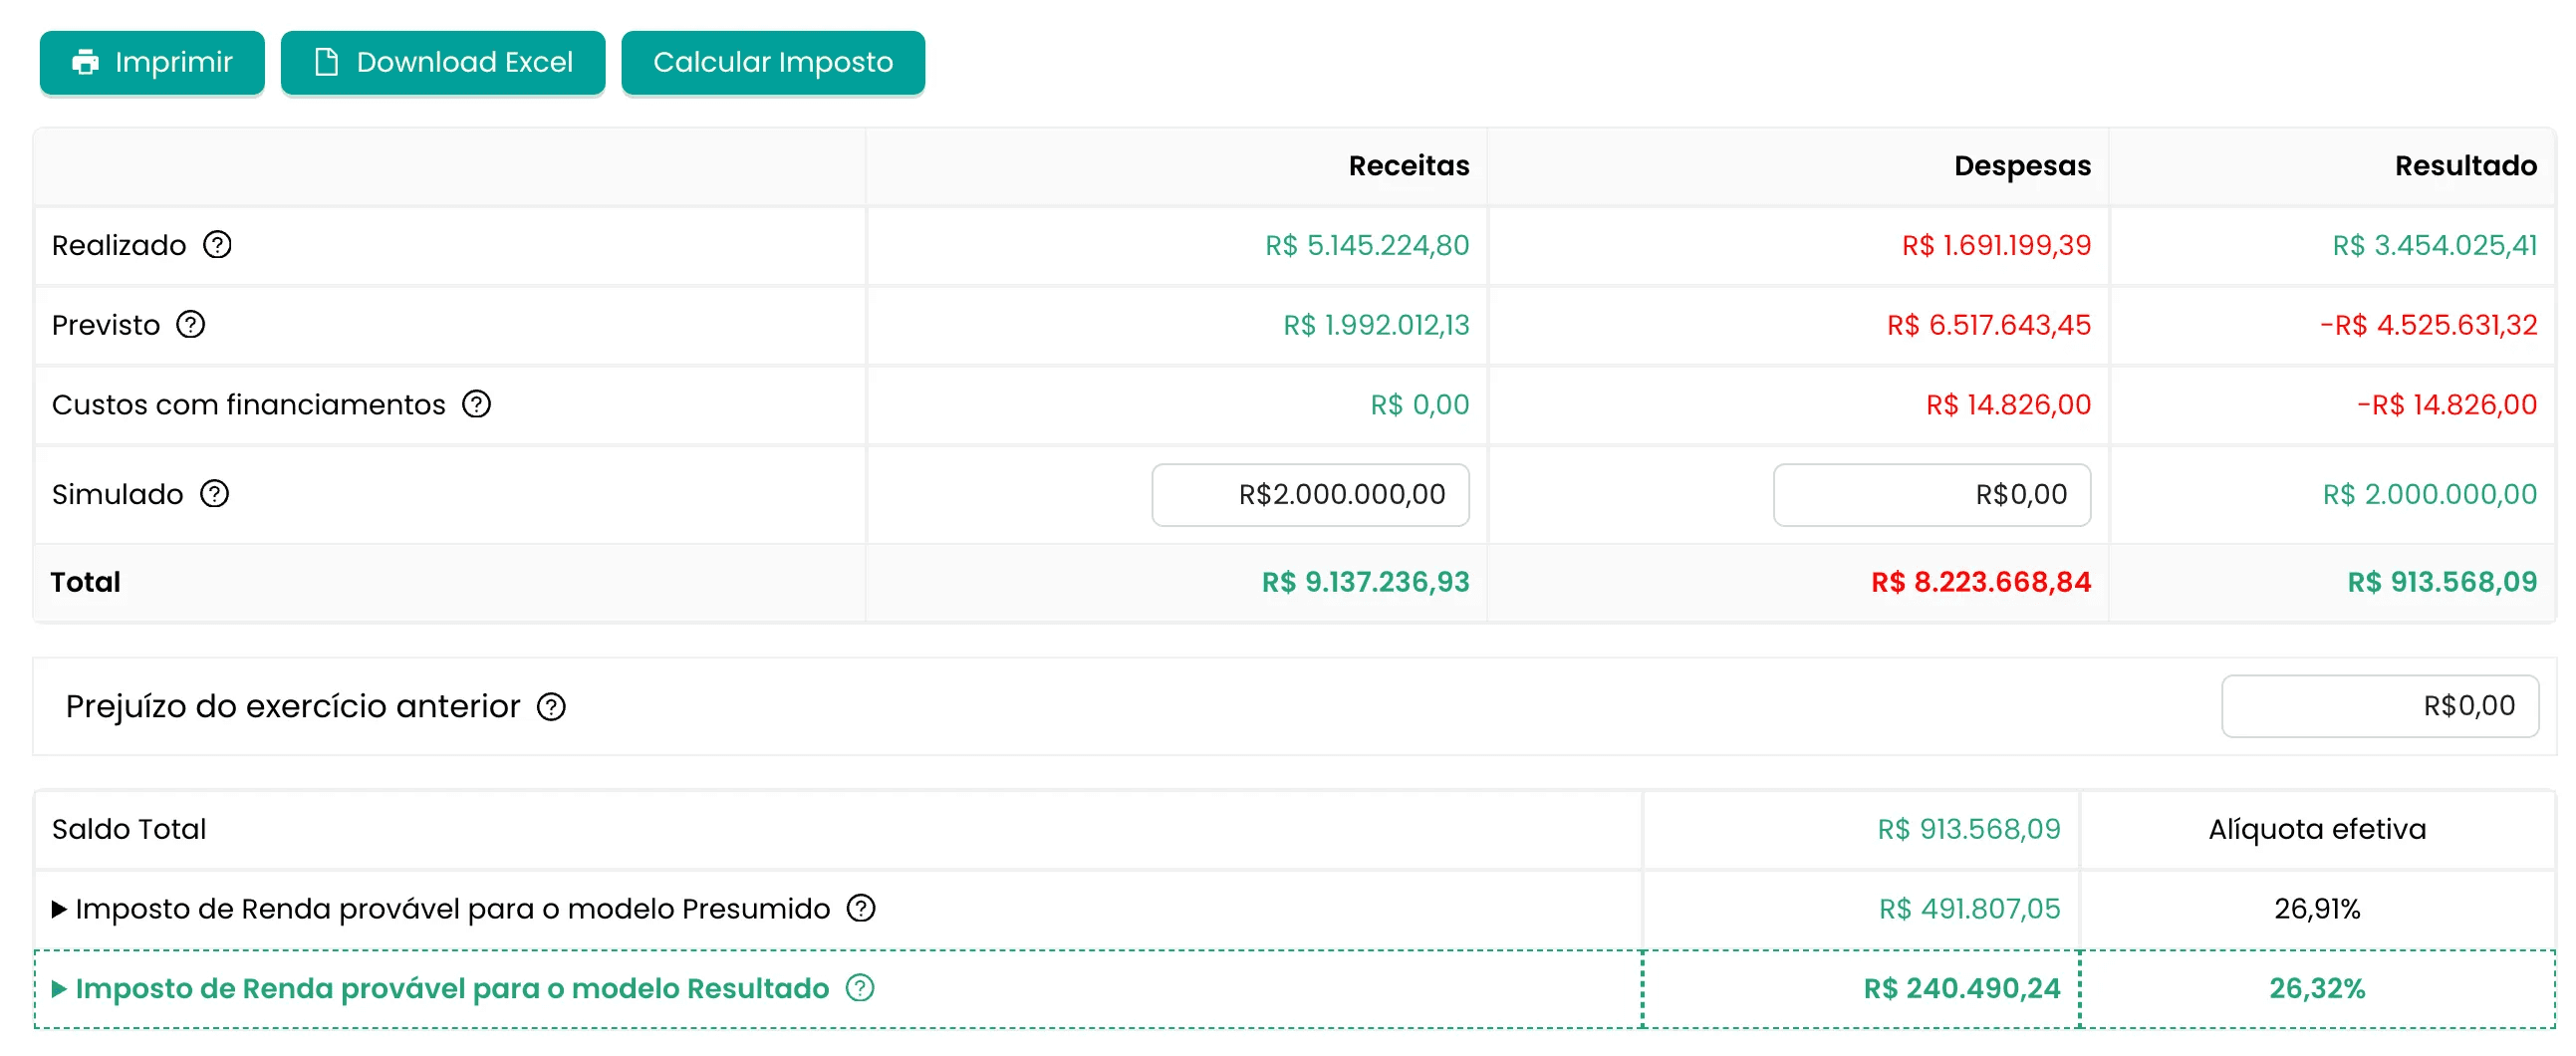Click the printer icon on Imprimir

tap(86, 62)
